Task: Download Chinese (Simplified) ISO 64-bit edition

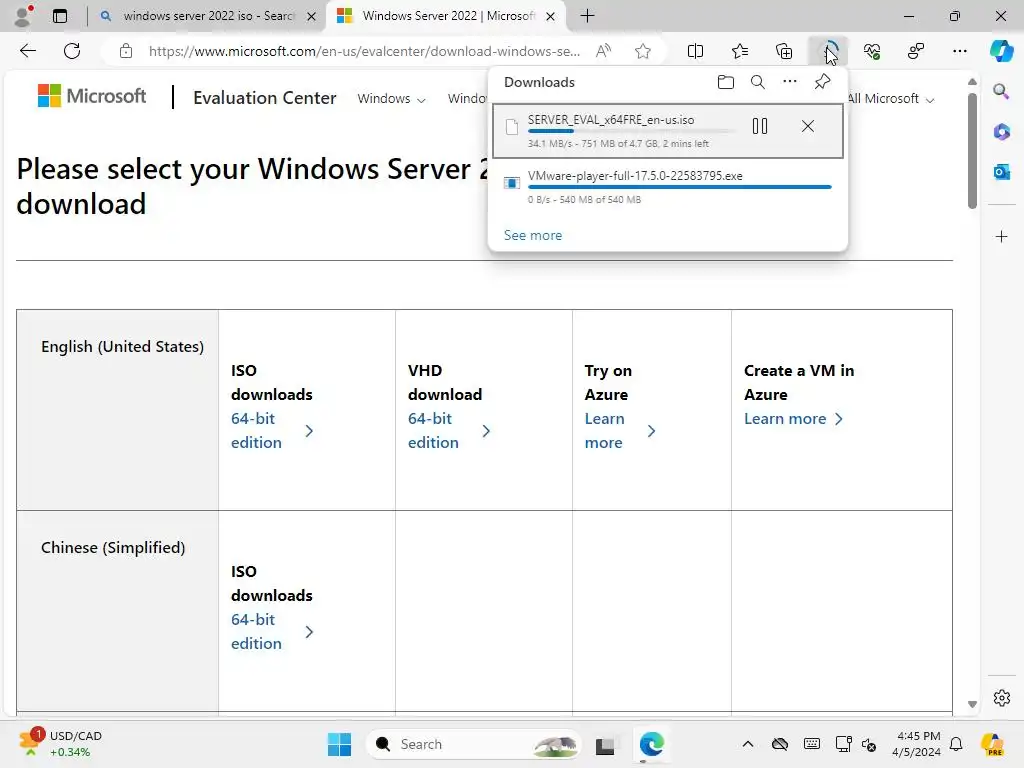Action: click(x=272, y=632)
